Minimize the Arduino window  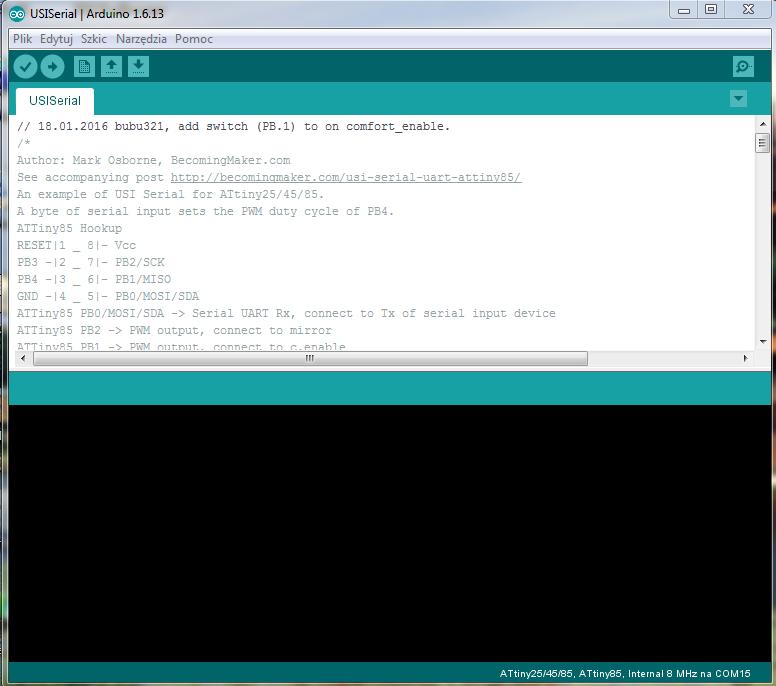pyautogui.click(x=684, y=10)
